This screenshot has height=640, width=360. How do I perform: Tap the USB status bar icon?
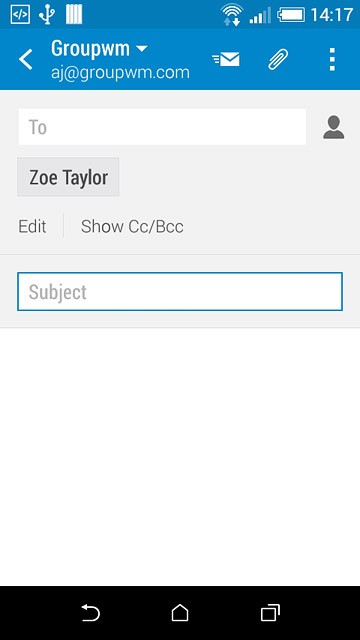pyautogui.click(x=47, y=15)
